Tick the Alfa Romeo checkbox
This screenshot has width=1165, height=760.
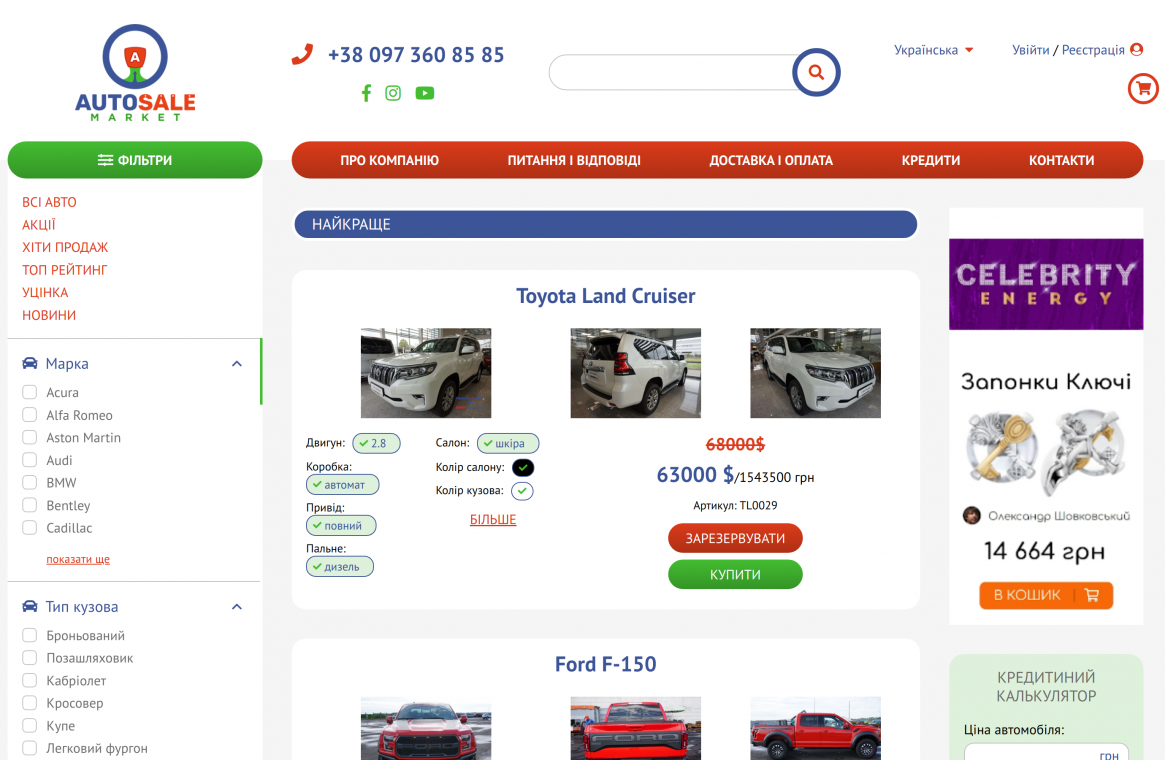[30, 415]
